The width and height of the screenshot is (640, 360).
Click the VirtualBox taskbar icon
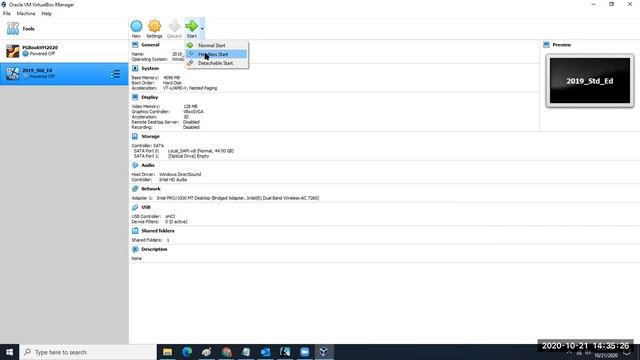[x=324, y=352]
